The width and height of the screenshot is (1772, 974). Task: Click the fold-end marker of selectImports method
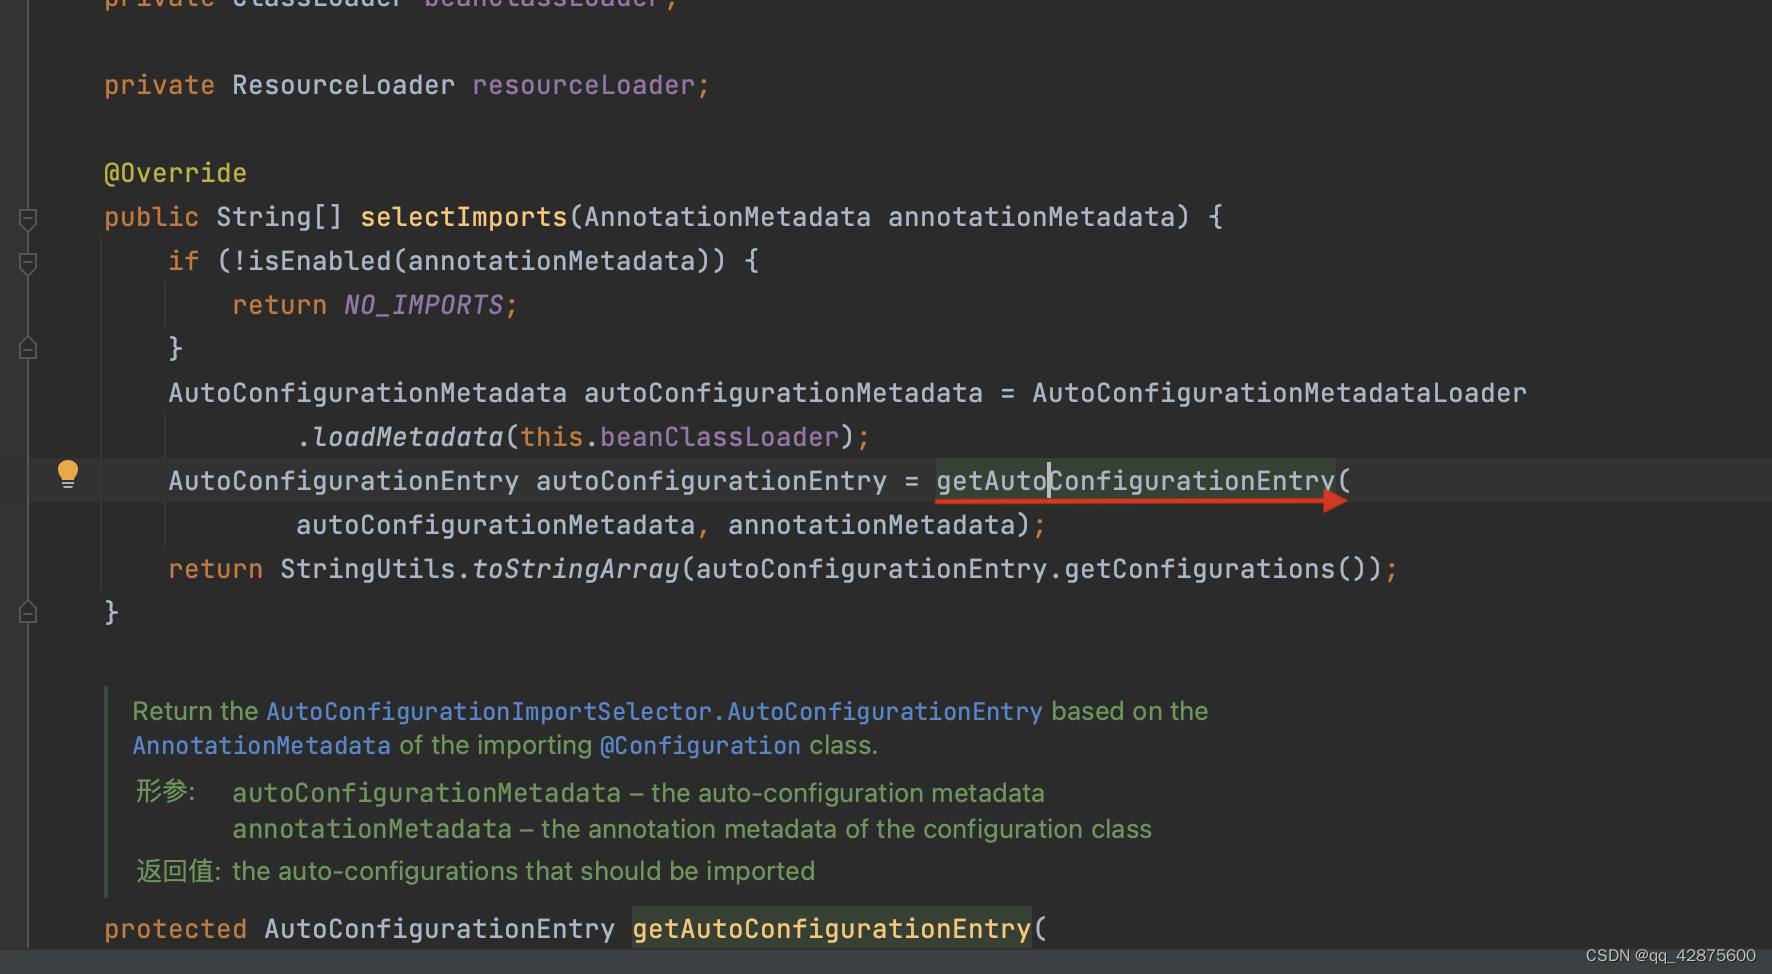click(28, 612)
